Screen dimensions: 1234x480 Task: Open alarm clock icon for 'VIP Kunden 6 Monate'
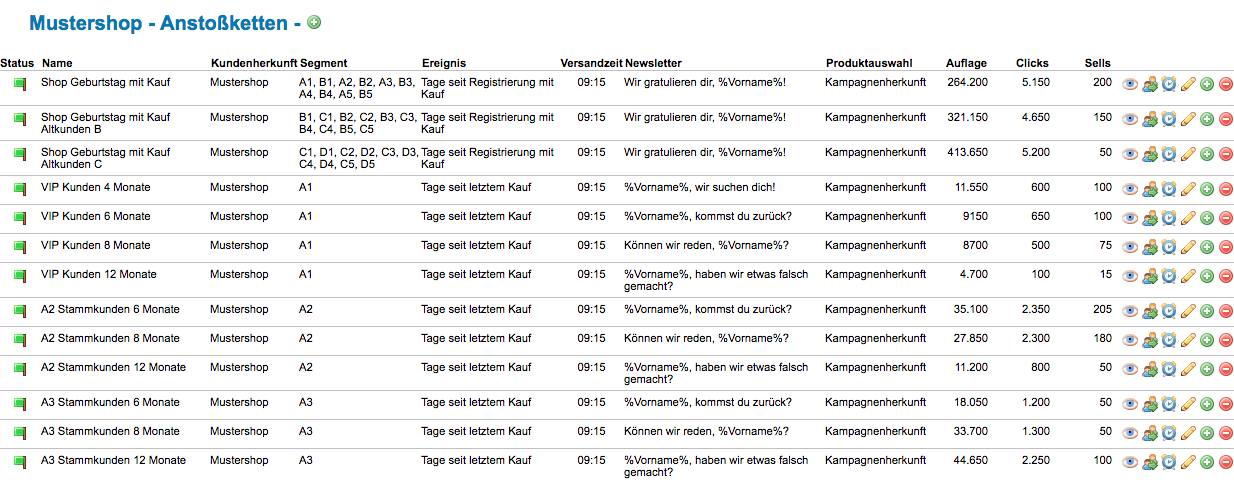click(1169, 218)
